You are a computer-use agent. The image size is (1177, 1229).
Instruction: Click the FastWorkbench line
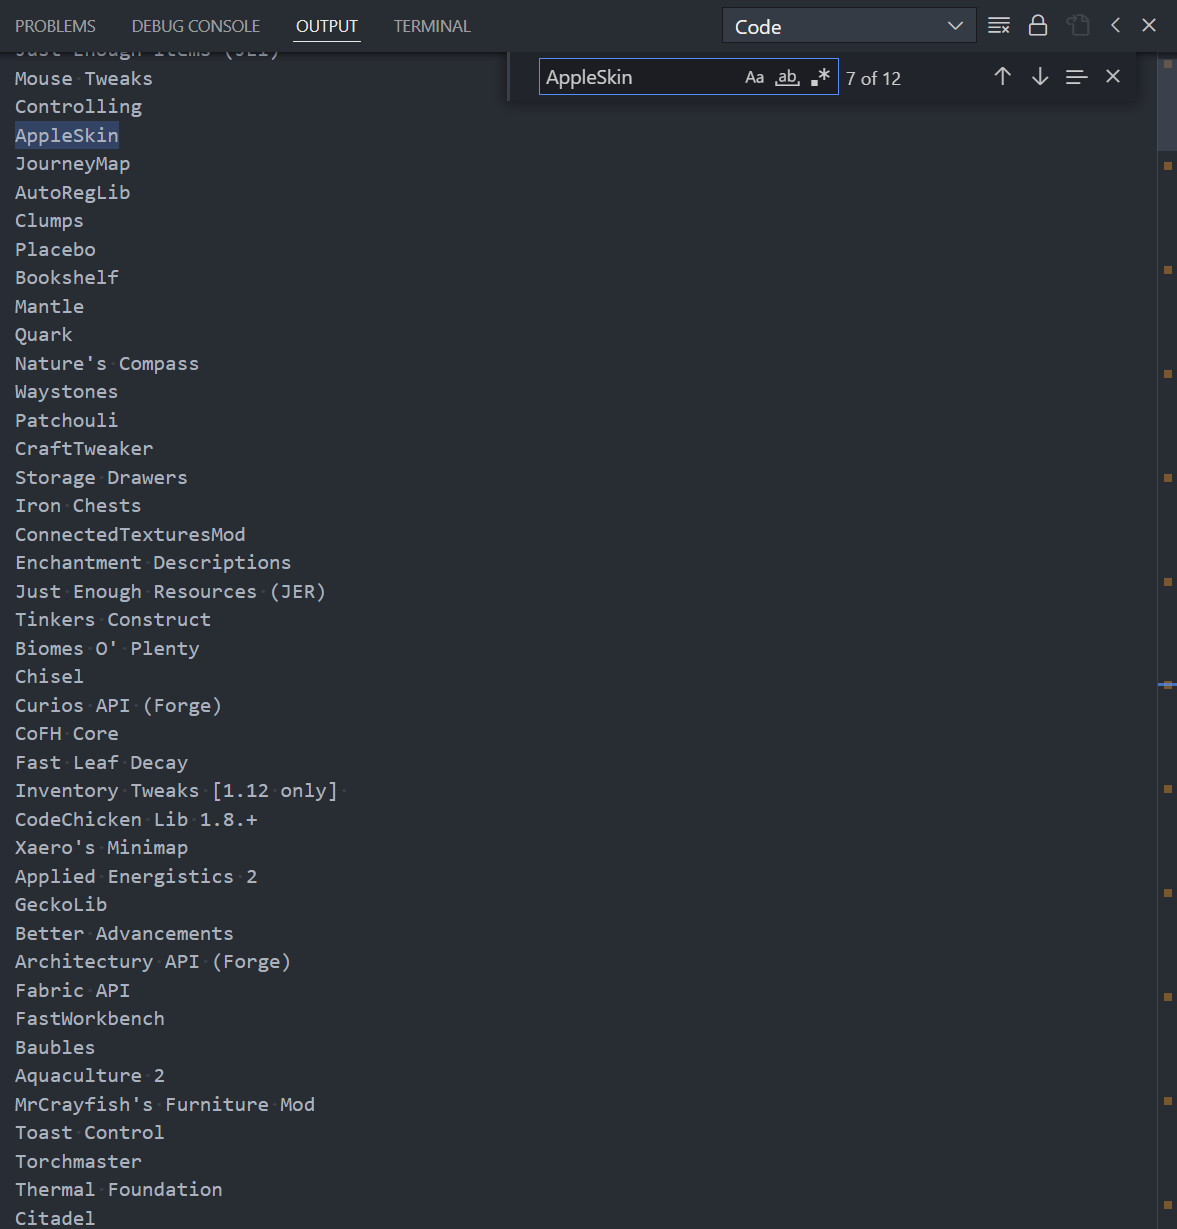coord(90,1019)
